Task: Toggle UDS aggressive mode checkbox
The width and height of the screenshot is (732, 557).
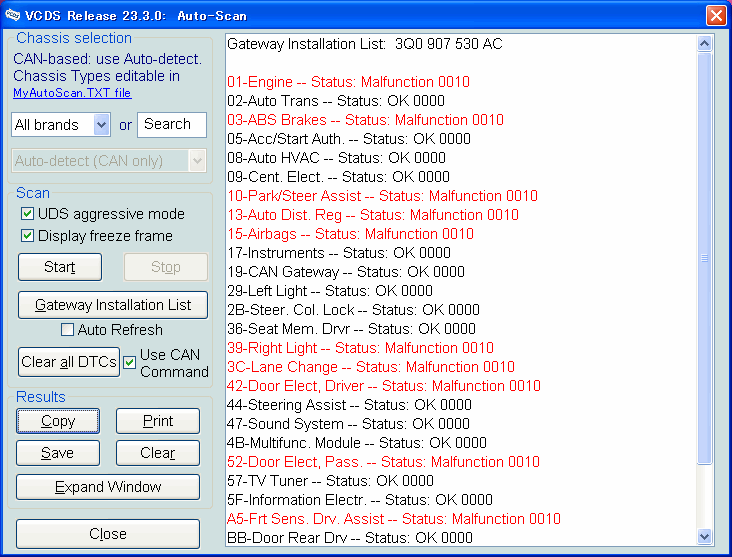Action: tap(27, 214)
